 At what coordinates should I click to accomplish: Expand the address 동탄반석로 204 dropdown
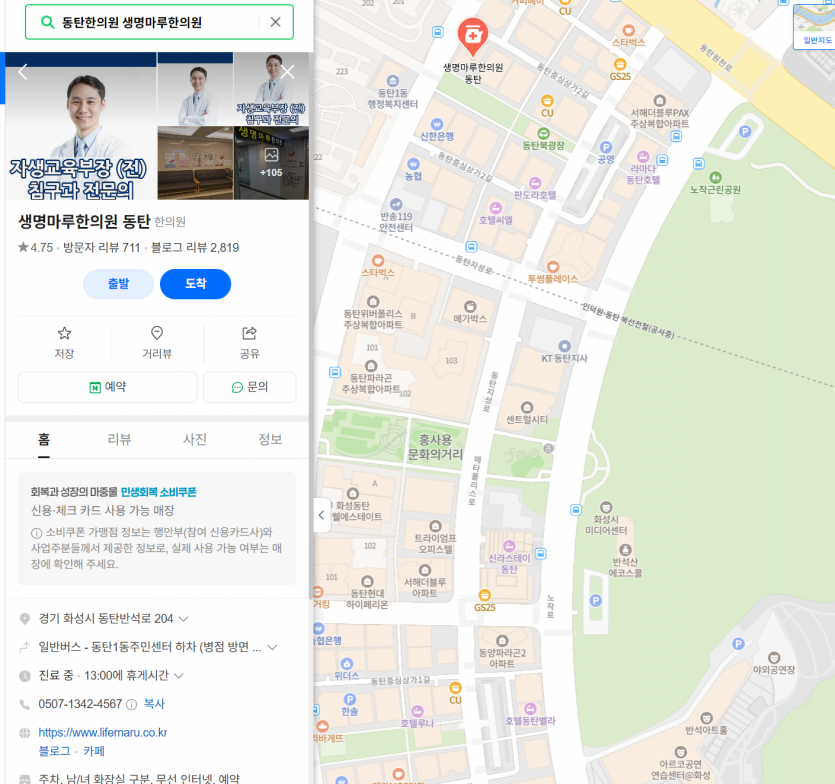coord(184,619)
